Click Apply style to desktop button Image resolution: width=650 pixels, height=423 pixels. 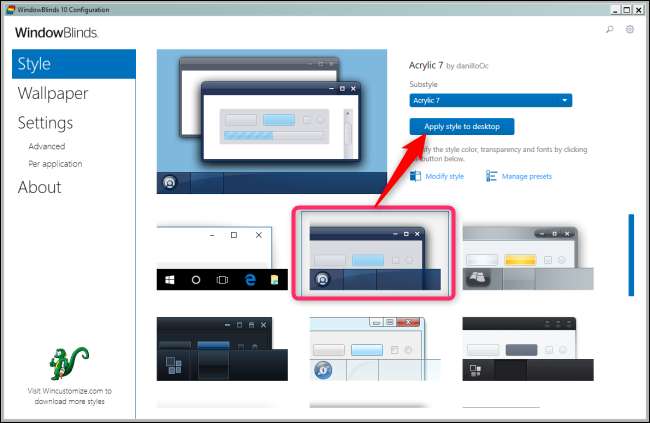(462, 126)
